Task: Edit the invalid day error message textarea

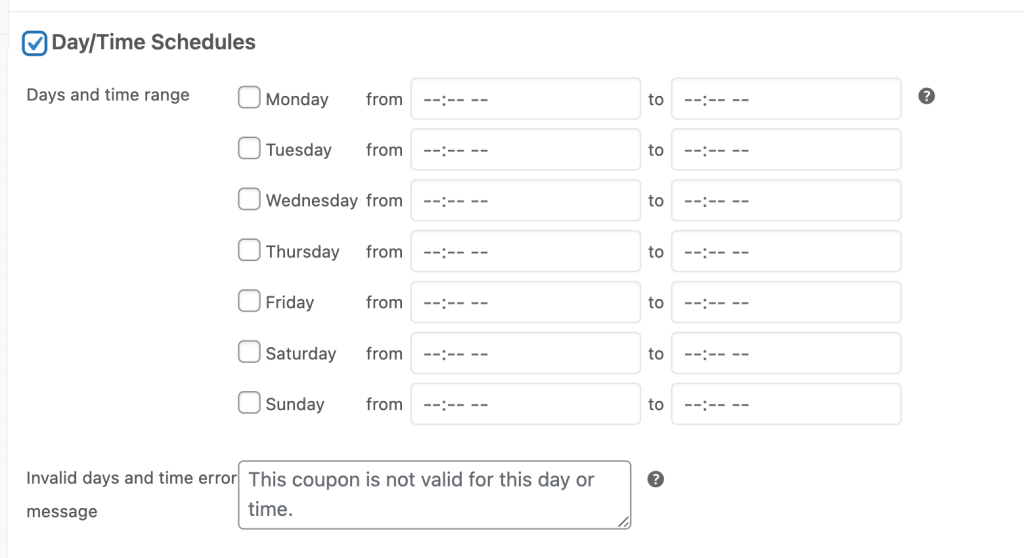Action: point(434,495)
